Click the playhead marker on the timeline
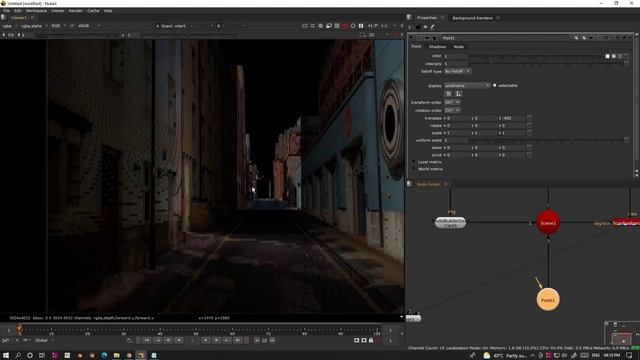Screen dimensions: 640x360 (20, 329)
